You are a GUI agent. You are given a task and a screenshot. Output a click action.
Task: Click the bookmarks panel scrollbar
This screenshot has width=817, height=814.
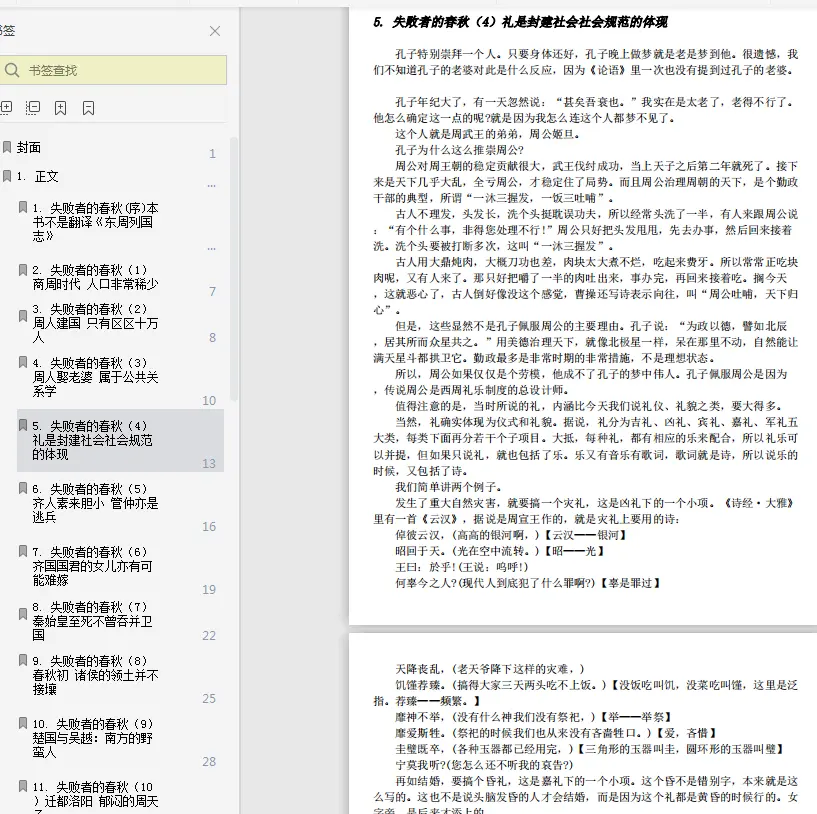click(234, 269)
